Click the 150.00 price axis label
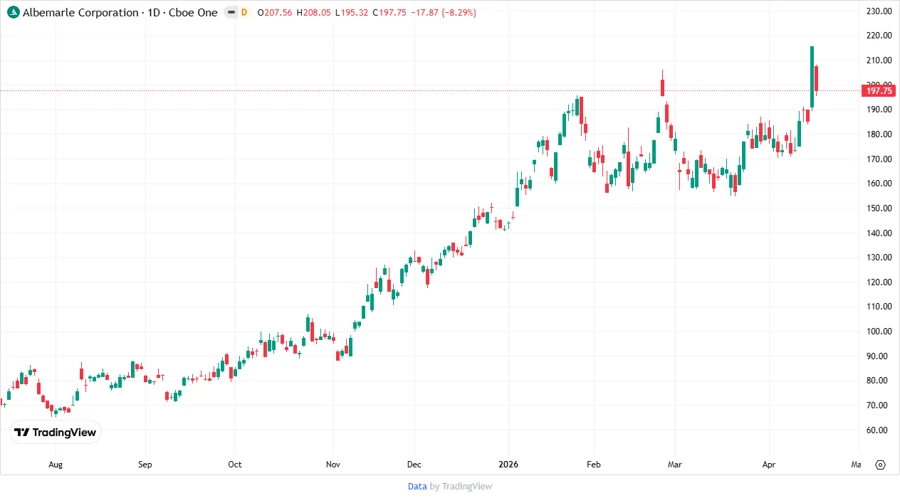Screen dimensions: 900x498 879,208
